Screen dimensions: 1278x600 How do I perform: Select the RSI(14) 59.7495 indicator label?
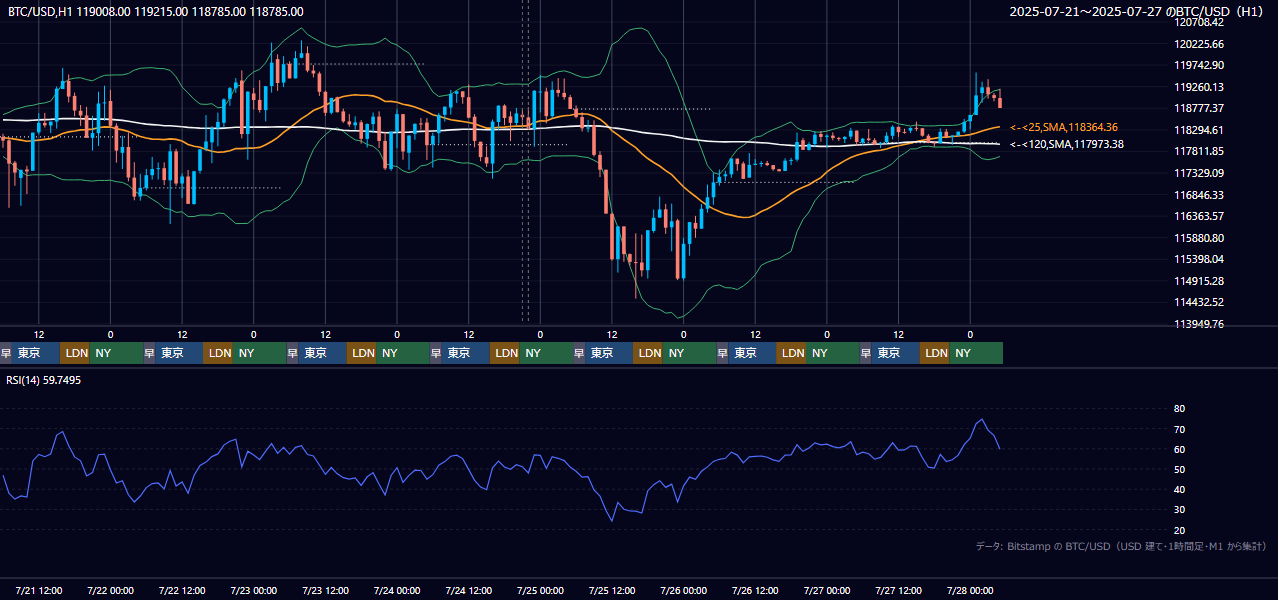(44, 380)
